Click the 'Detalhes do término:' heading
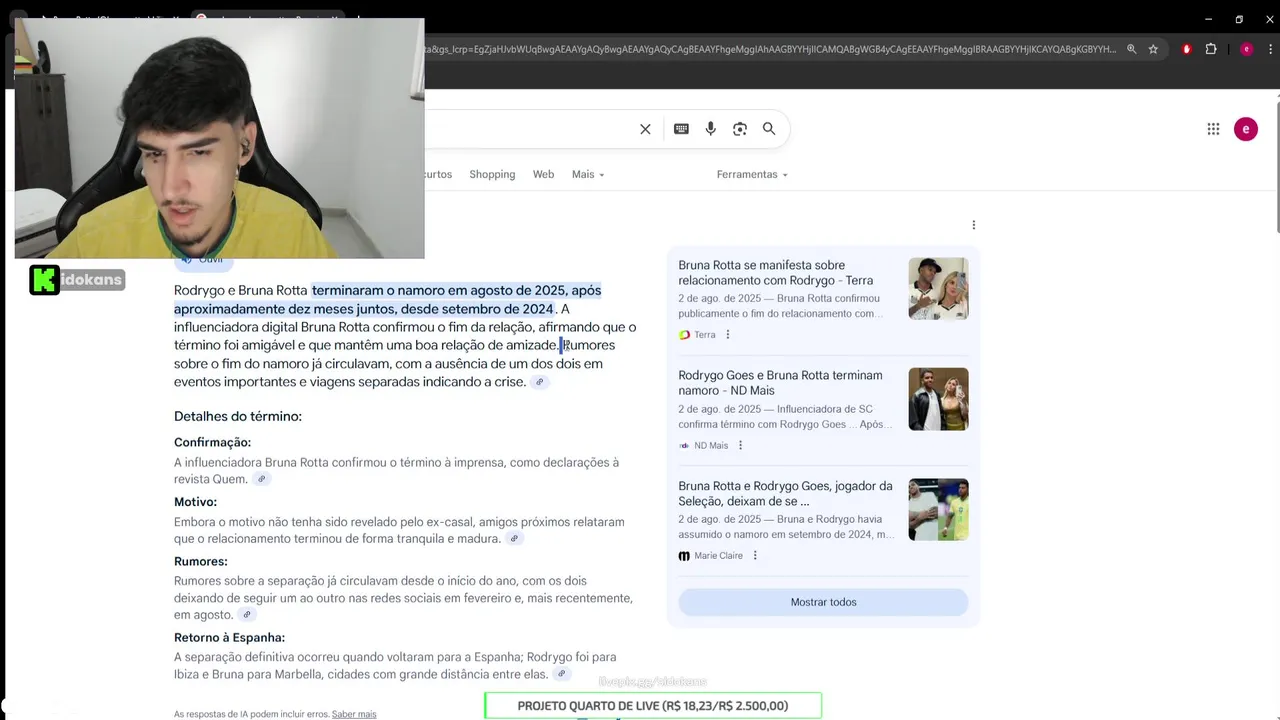The height and width of the screenshot is (720, 1280). (x=238, y=416)
